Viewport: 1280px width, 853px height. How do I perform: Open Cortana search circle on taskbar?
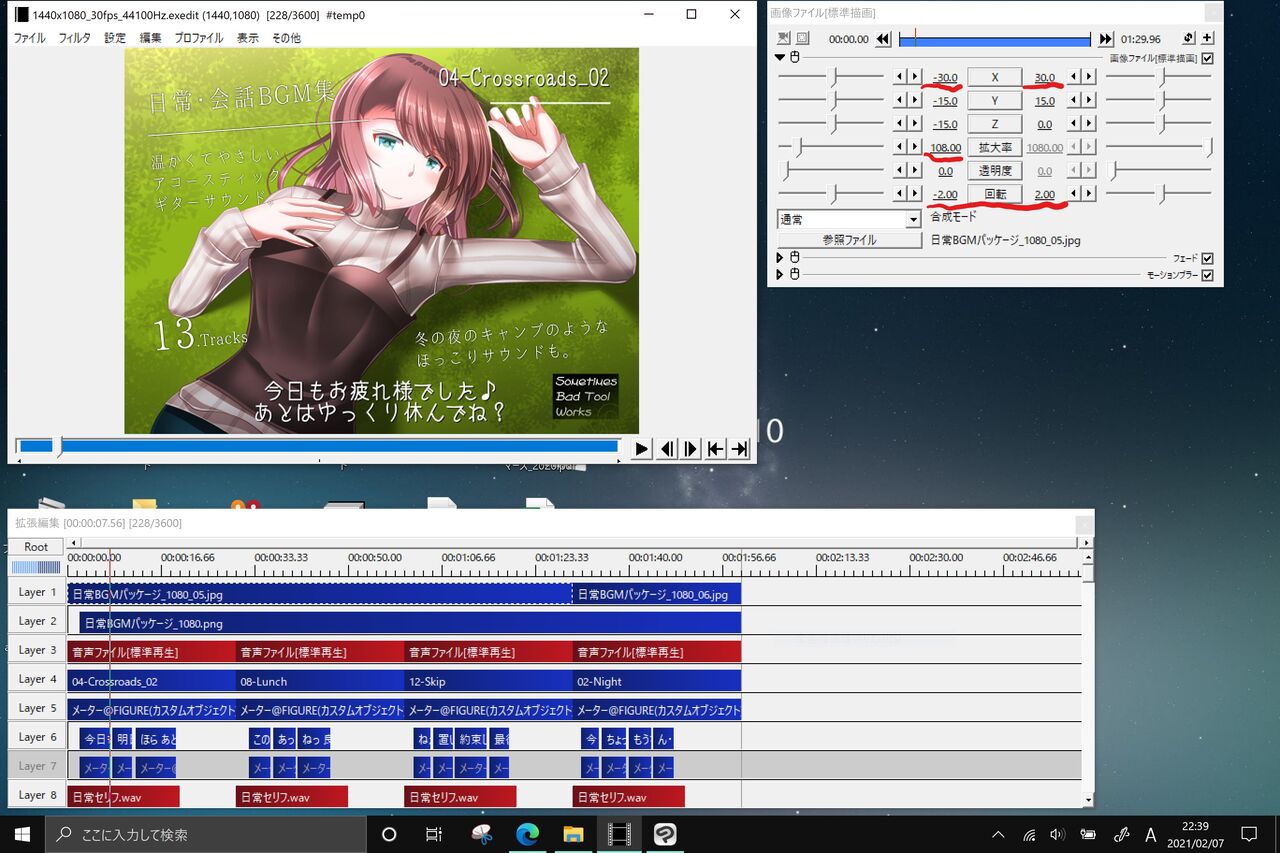click(390, 834)
